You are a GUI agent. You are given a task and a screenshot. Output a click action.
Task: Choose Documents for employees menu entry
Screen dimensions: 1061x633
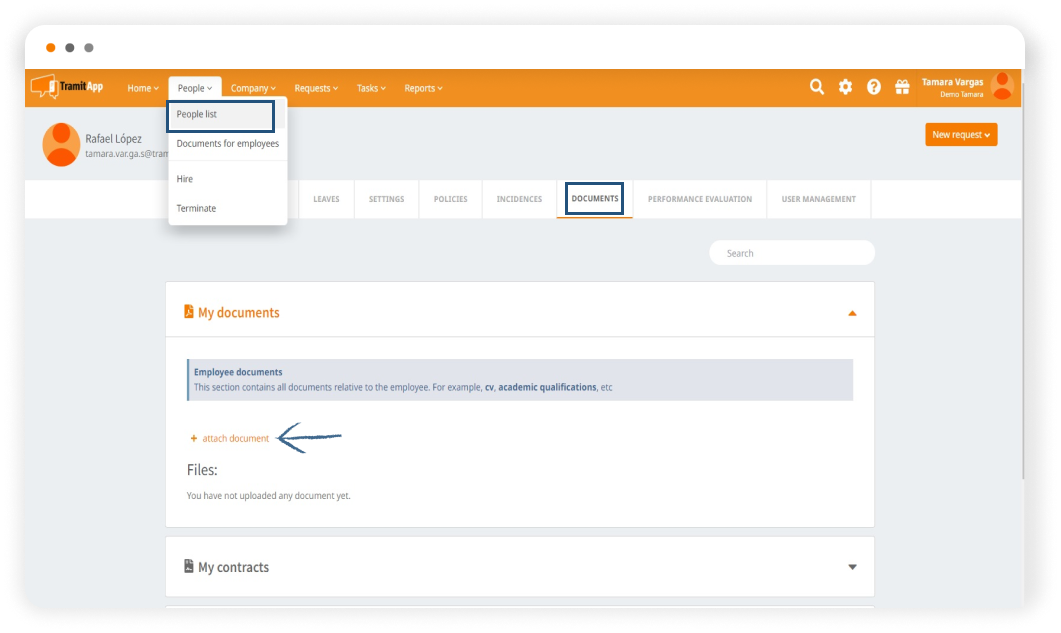pos(227,144)
